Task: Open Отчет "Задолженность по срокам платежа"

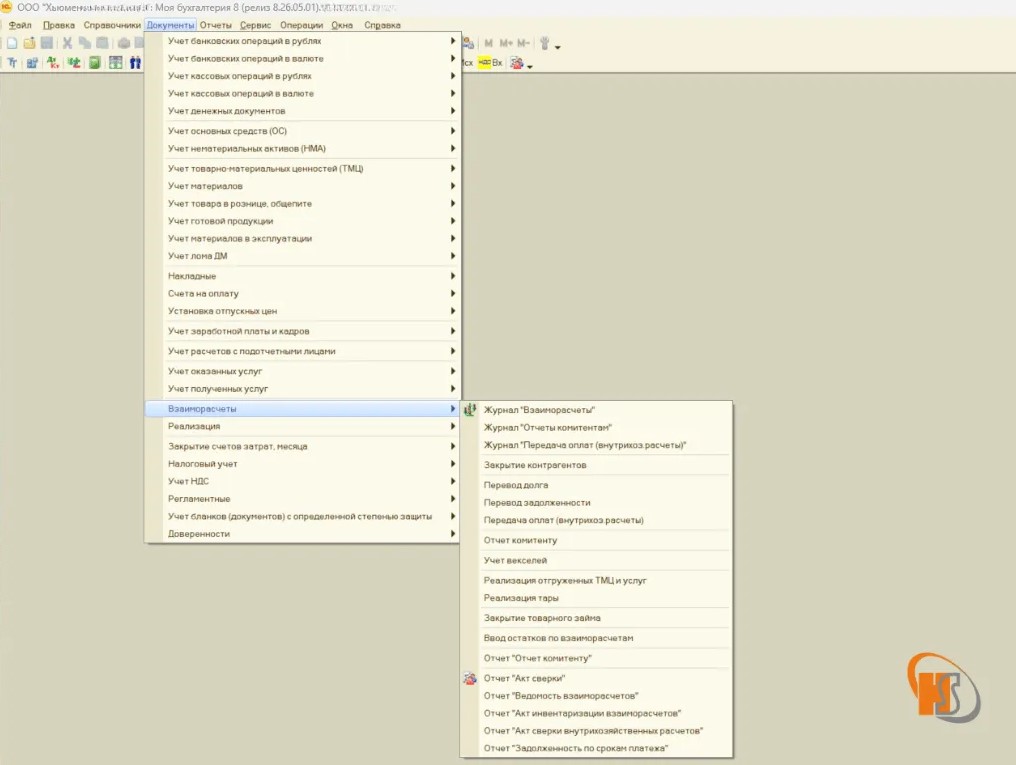Action: (596, 748)
